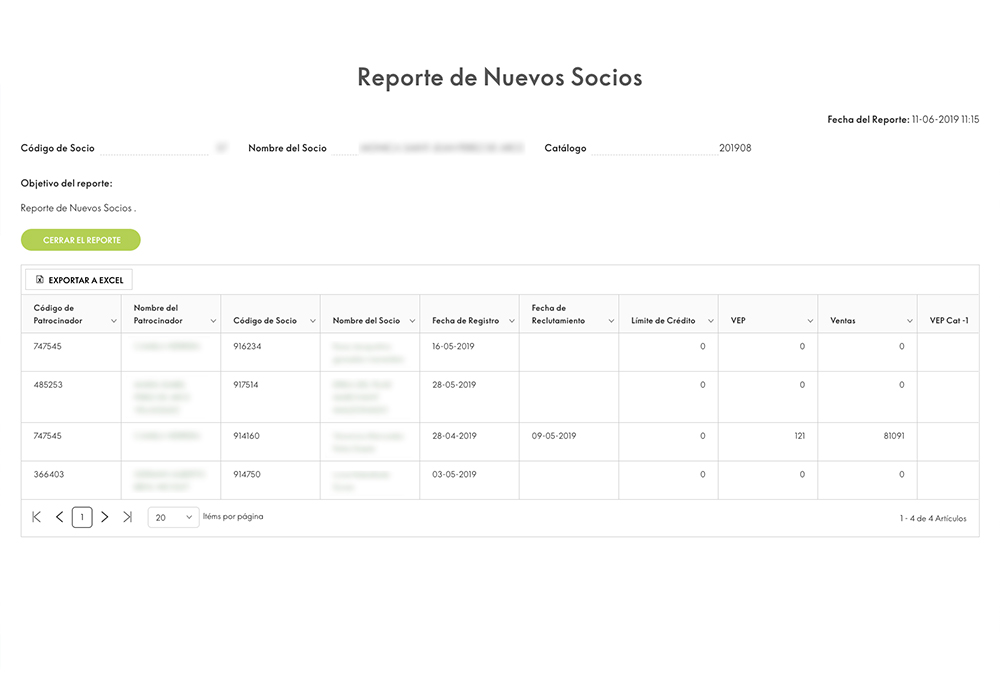This screenshot has width=1000, height=700.
Task: Open the Ventas column menu arrow
Action: click(x=909, y=321)
